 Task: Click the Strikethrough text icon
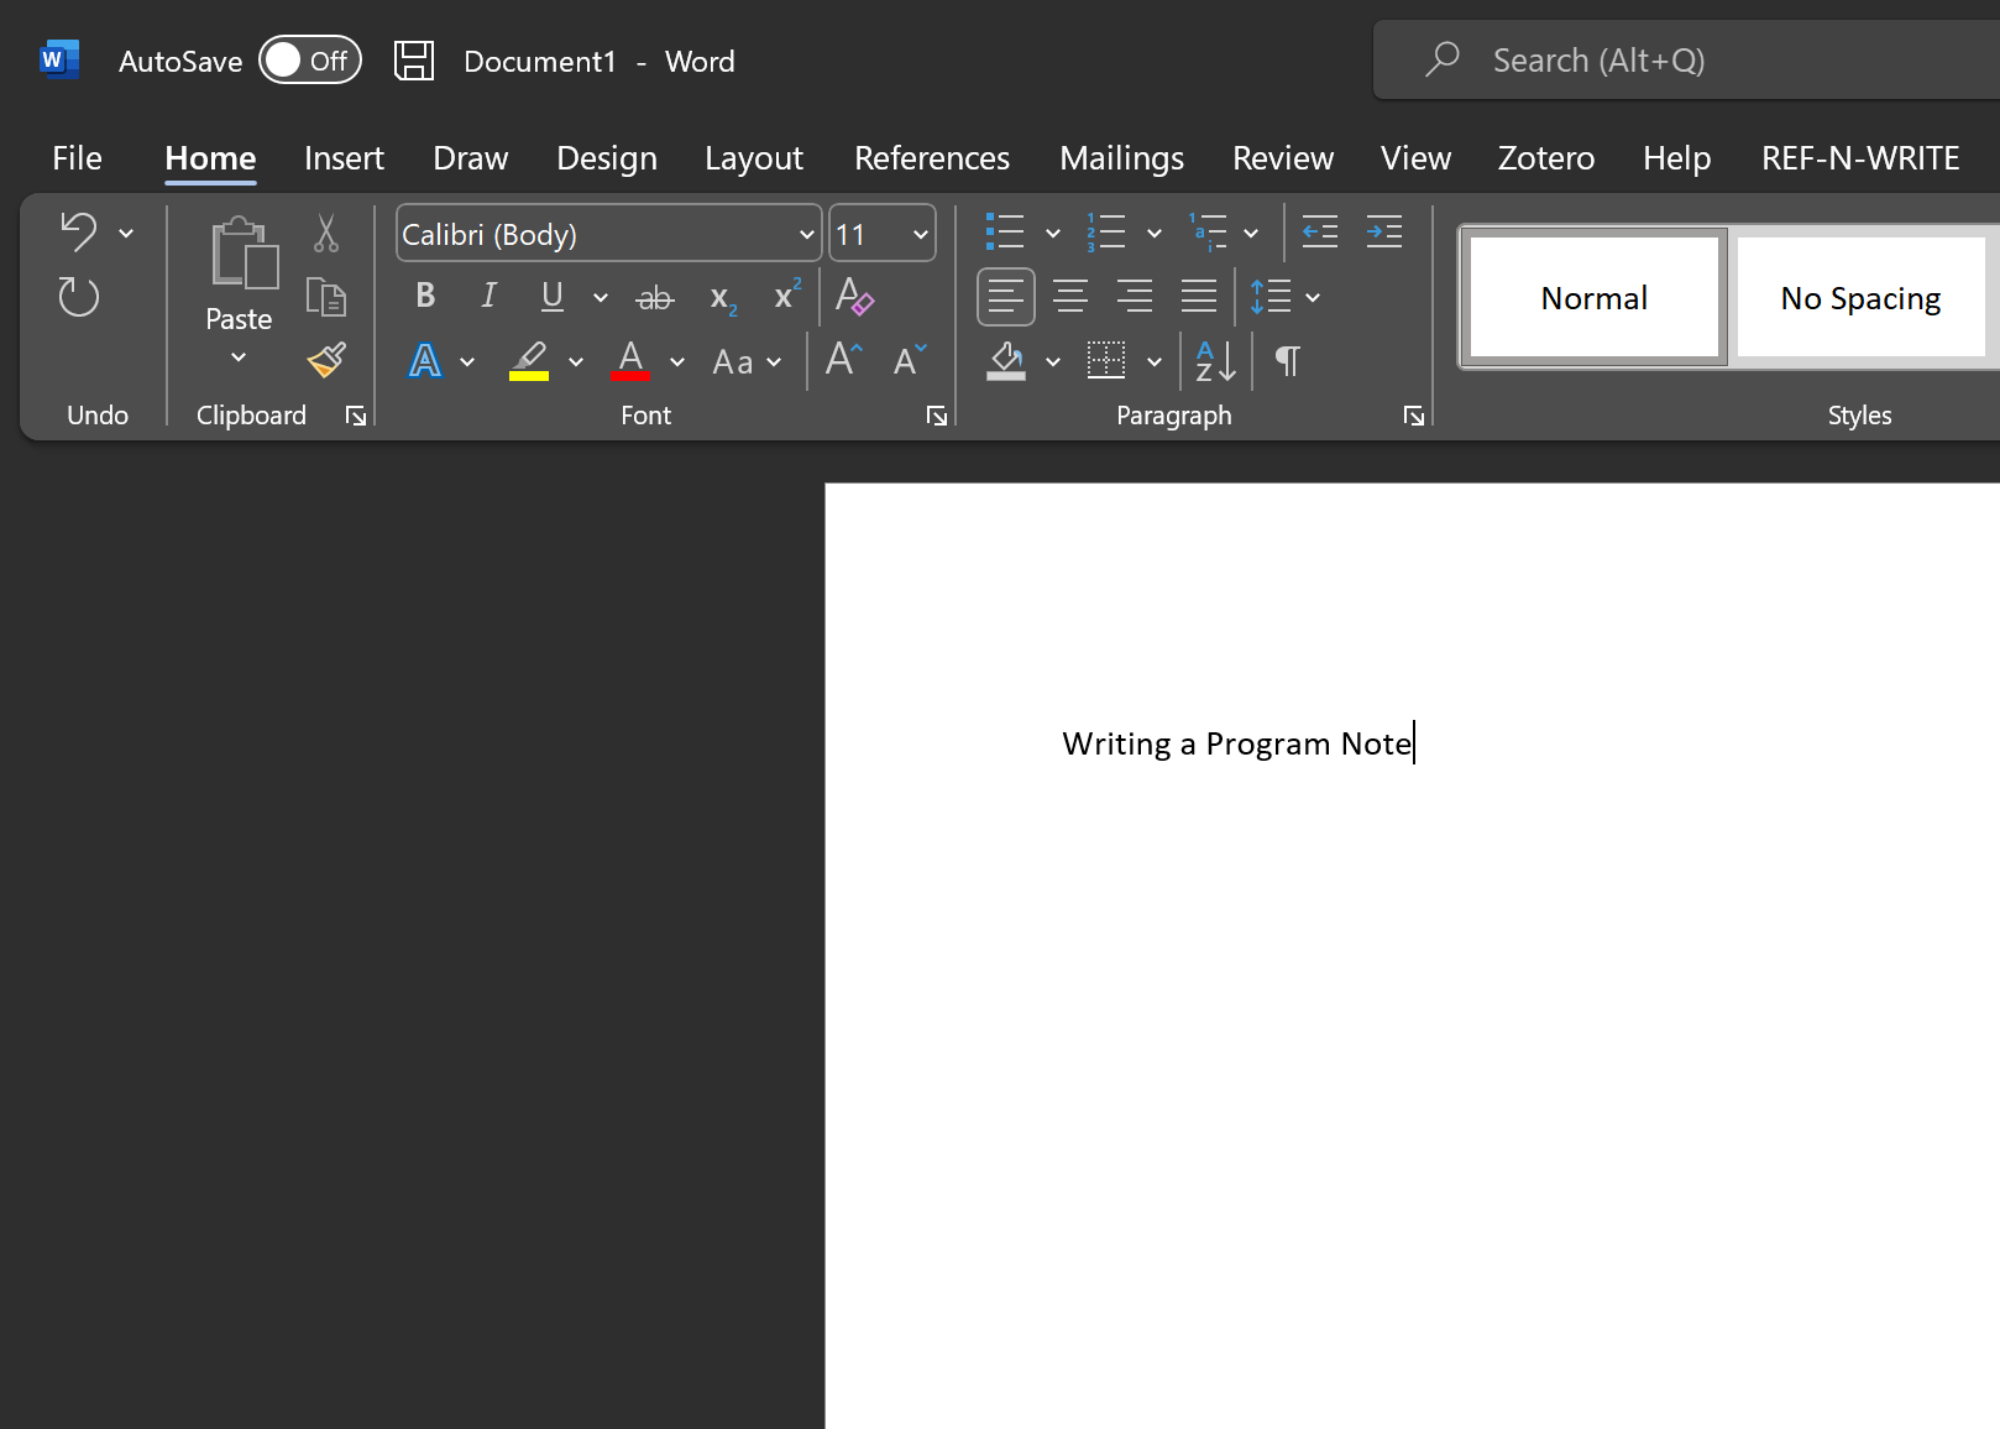coord(655,297)
